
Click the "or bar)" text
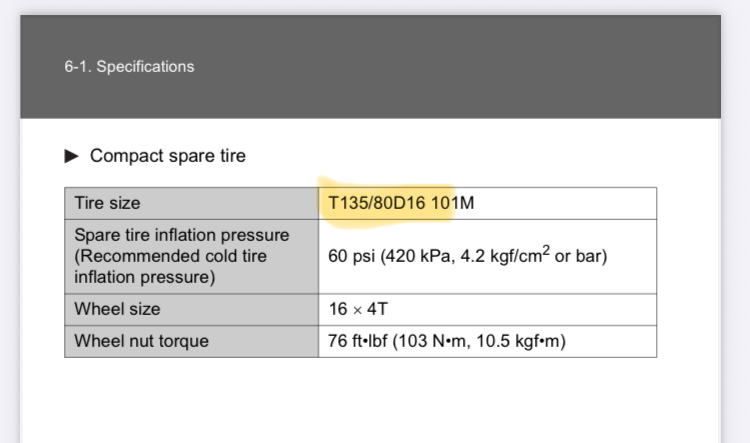[x=581, y=256]
